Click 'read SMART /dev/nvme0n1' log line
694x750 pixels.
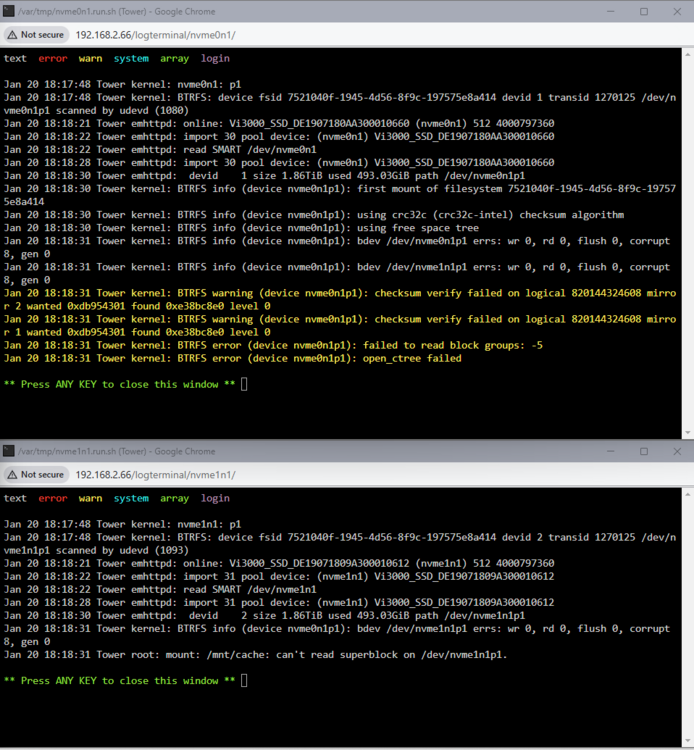pos(160,149)
